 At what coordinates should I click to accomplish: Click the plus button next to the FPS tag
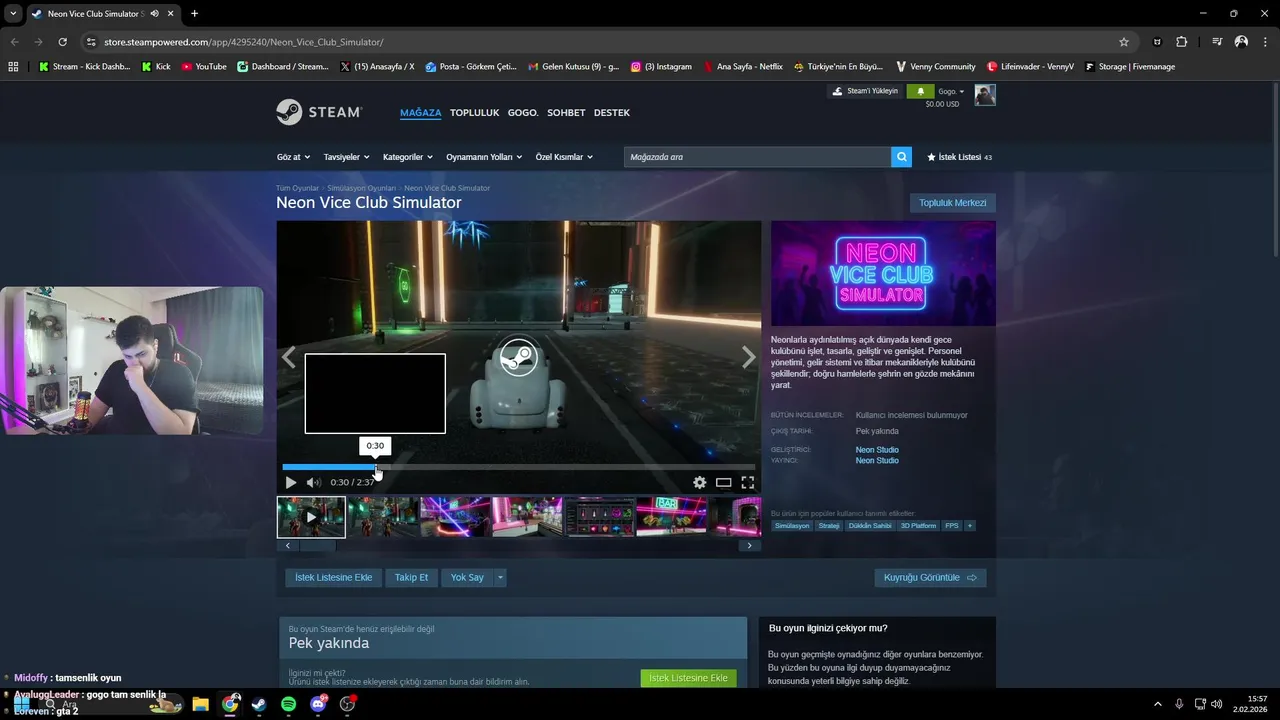[x=969, y=525]
